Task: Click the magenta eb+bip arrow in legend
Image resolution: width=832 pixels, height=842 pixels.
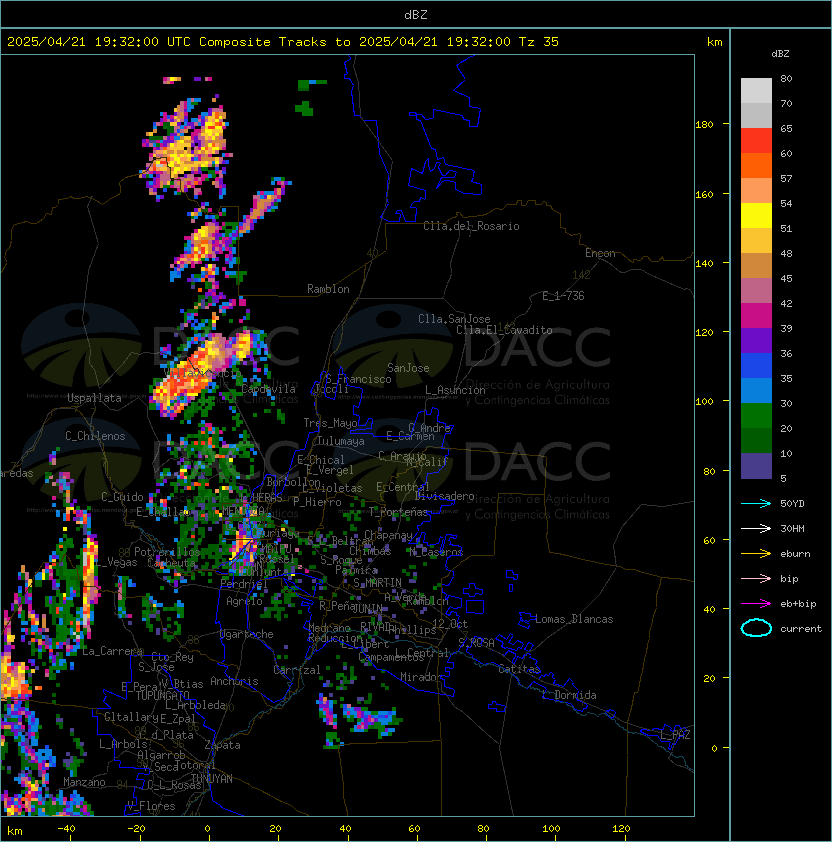Action: click(x=756, y=604)
